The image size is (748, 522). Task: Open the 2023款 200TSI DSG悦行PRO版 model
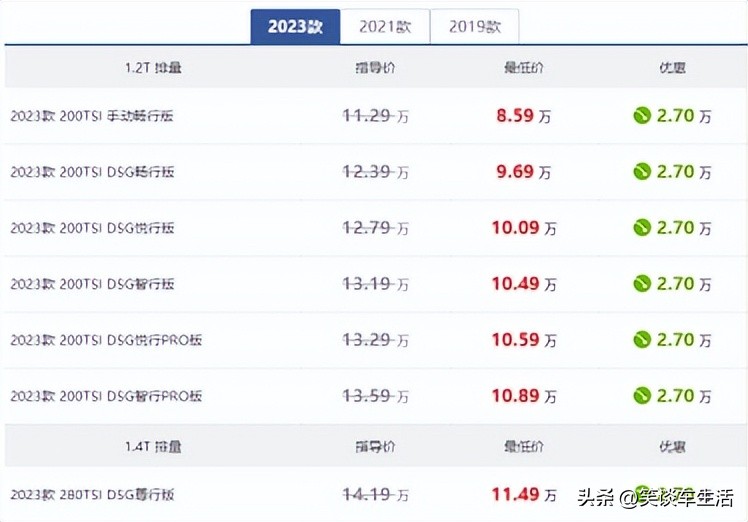coord(106,340)
